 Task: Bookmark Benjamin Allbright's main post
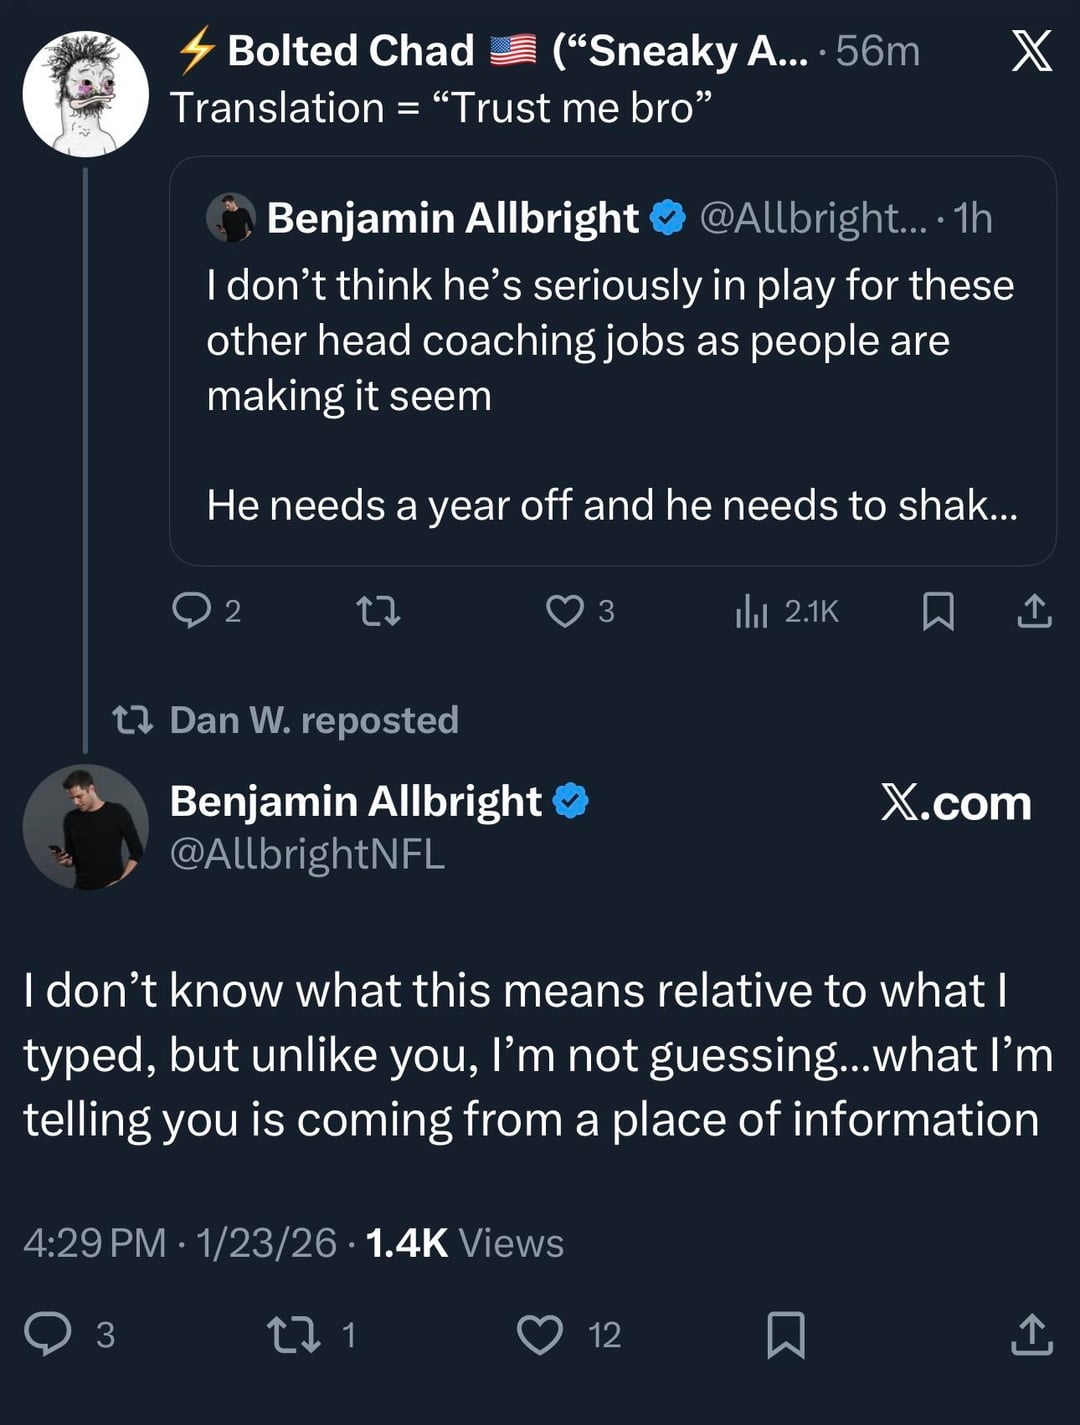pyautogui.click(x=785, y=1334)
